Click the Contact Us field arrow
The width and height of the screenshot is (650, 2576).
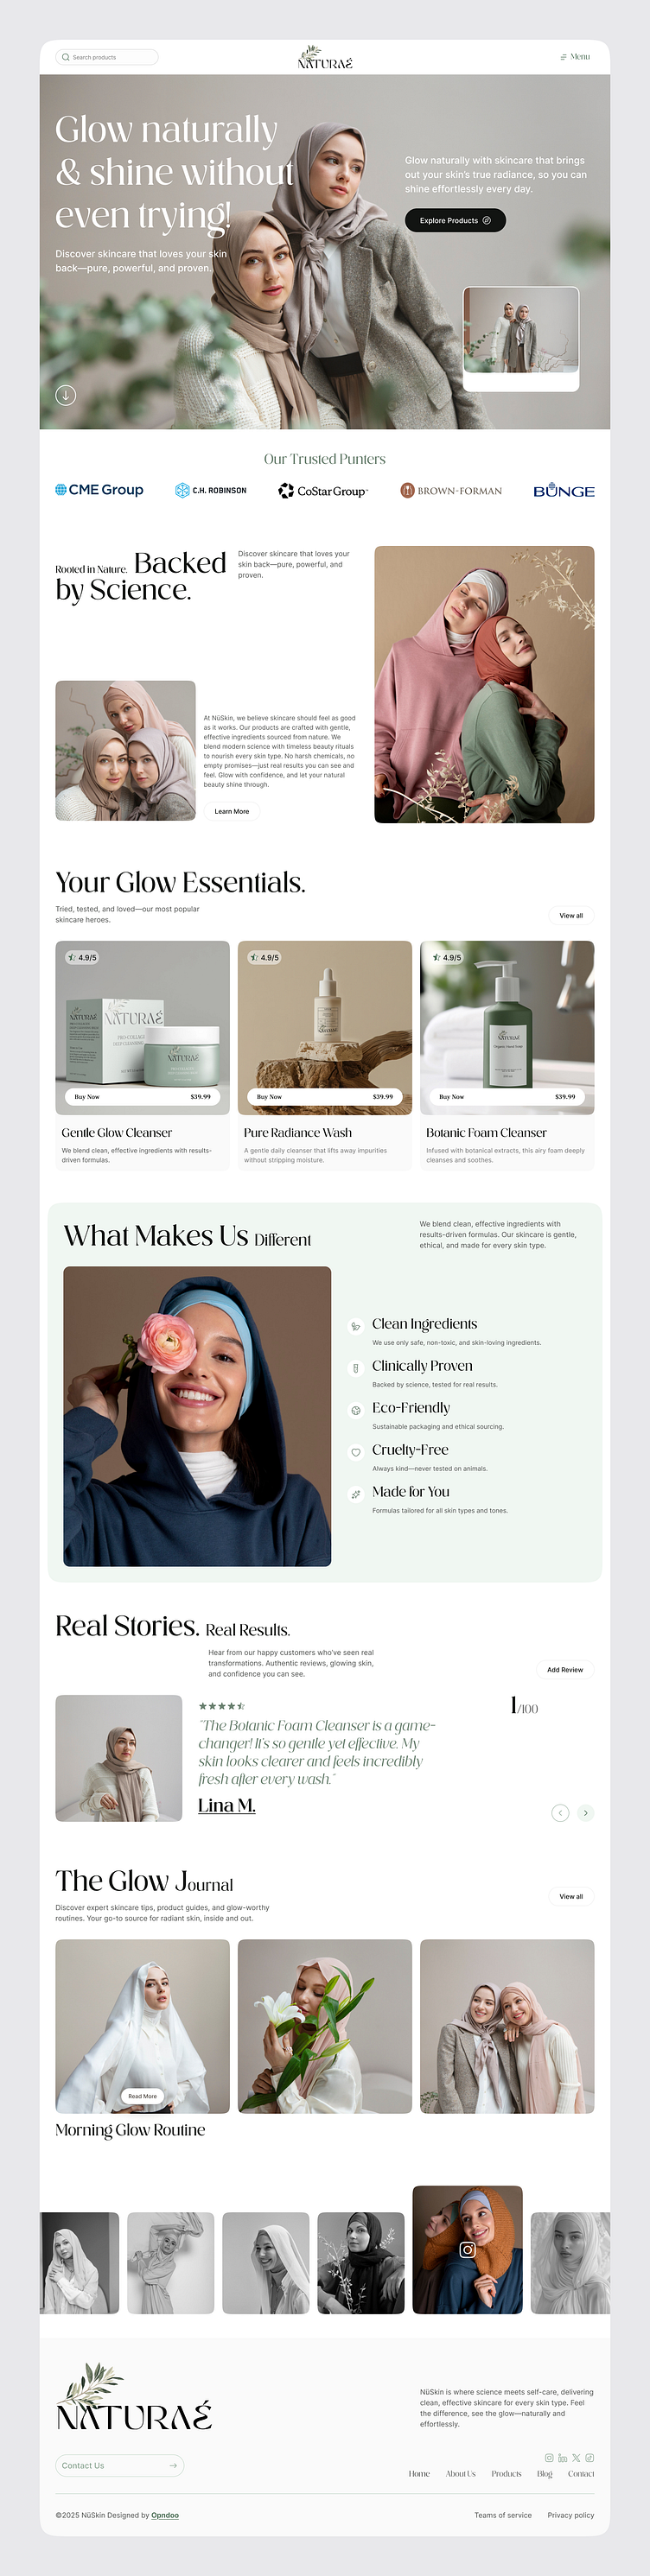(x=173, y=2465)
